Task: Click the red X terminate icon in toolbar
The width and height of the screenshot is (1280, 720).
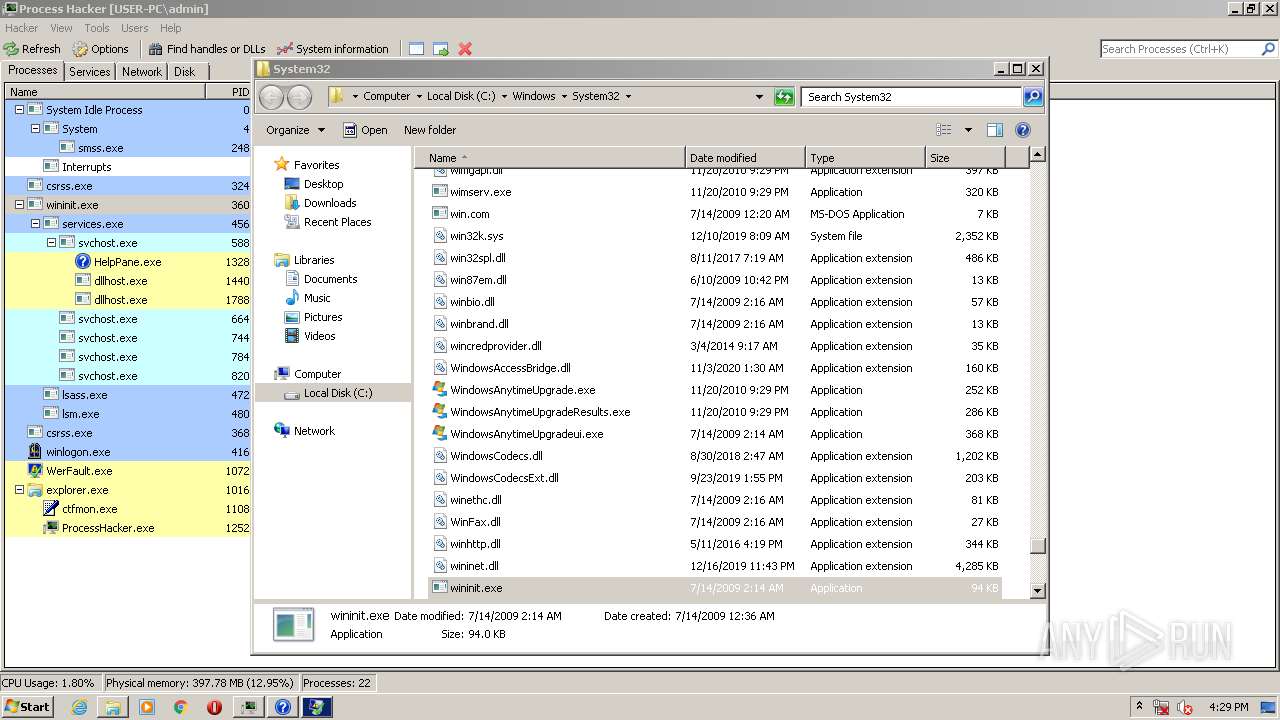Action: click(465, 49)
